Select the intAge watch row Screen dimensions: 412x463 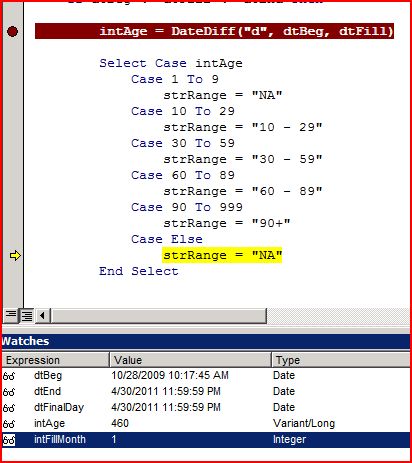[x=206, y=424]
